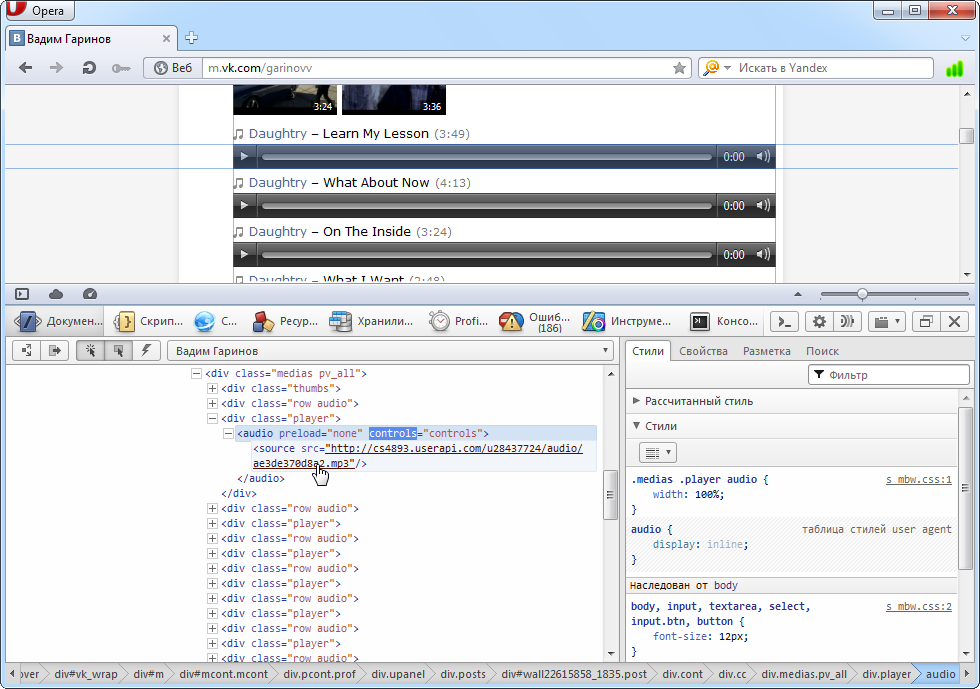Image resolution: width=980 pixels, height=689 pixels.
Task: Click the export DOM icon
Action: [x=55, y=351]
